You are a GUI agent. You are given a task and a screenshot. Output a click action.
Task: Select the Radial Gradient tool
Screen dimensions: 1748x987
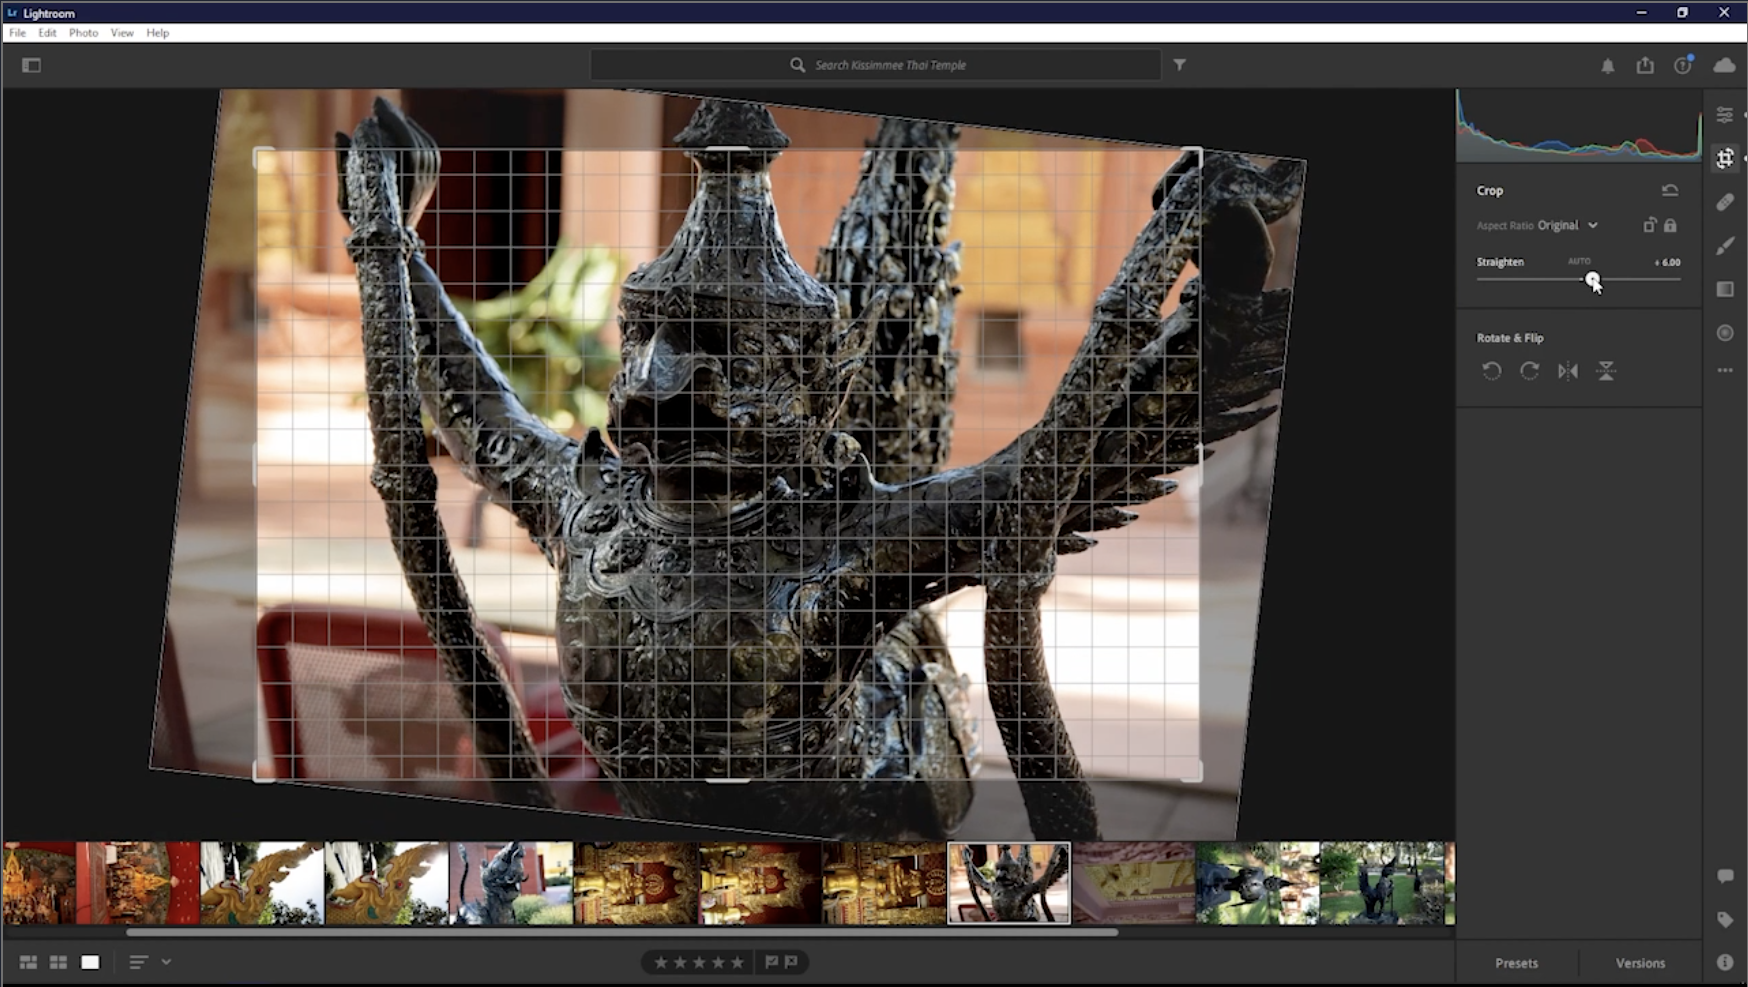(x=1725, y=333)
